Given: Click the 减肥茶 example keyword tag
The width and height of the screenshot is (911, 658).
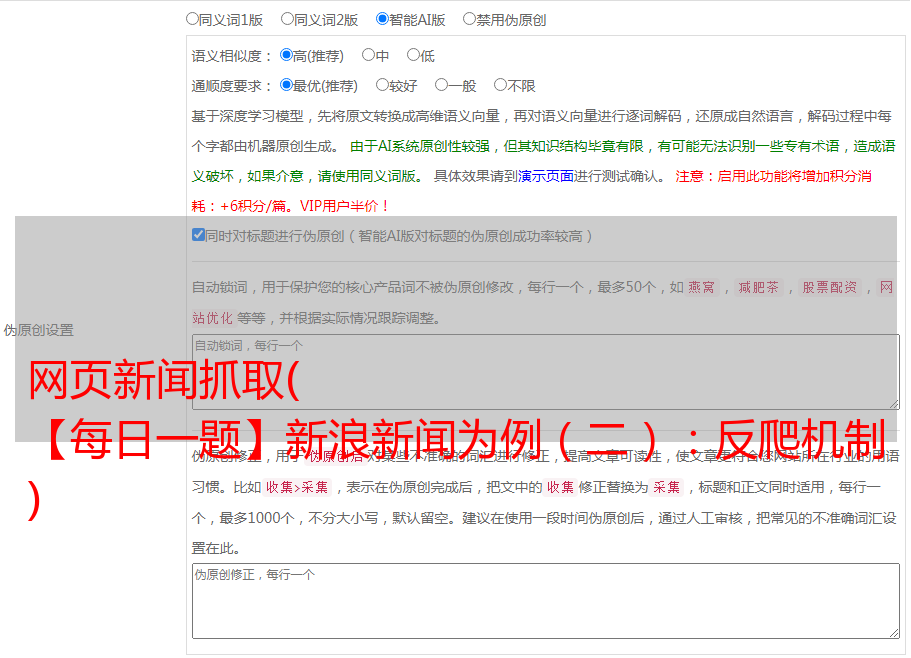Looking at the screenshot, I should coord(758,288).
